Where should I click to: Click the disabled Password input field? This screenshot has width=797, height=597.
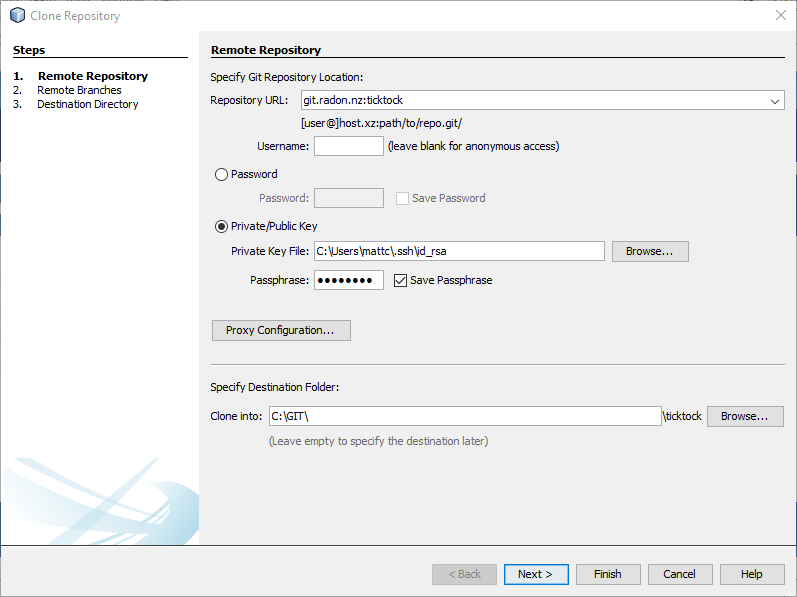pyautogui.click(x=349, y=198)
